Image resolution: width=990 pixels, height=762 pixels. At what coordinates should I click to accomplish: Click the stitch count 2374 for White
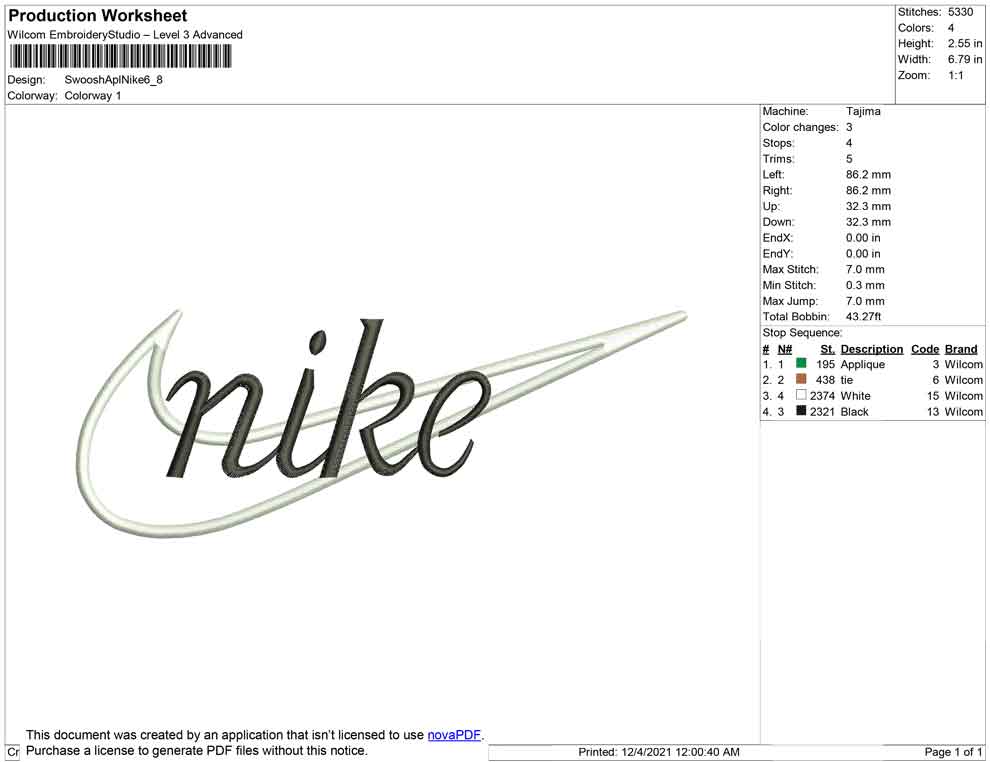822,396
